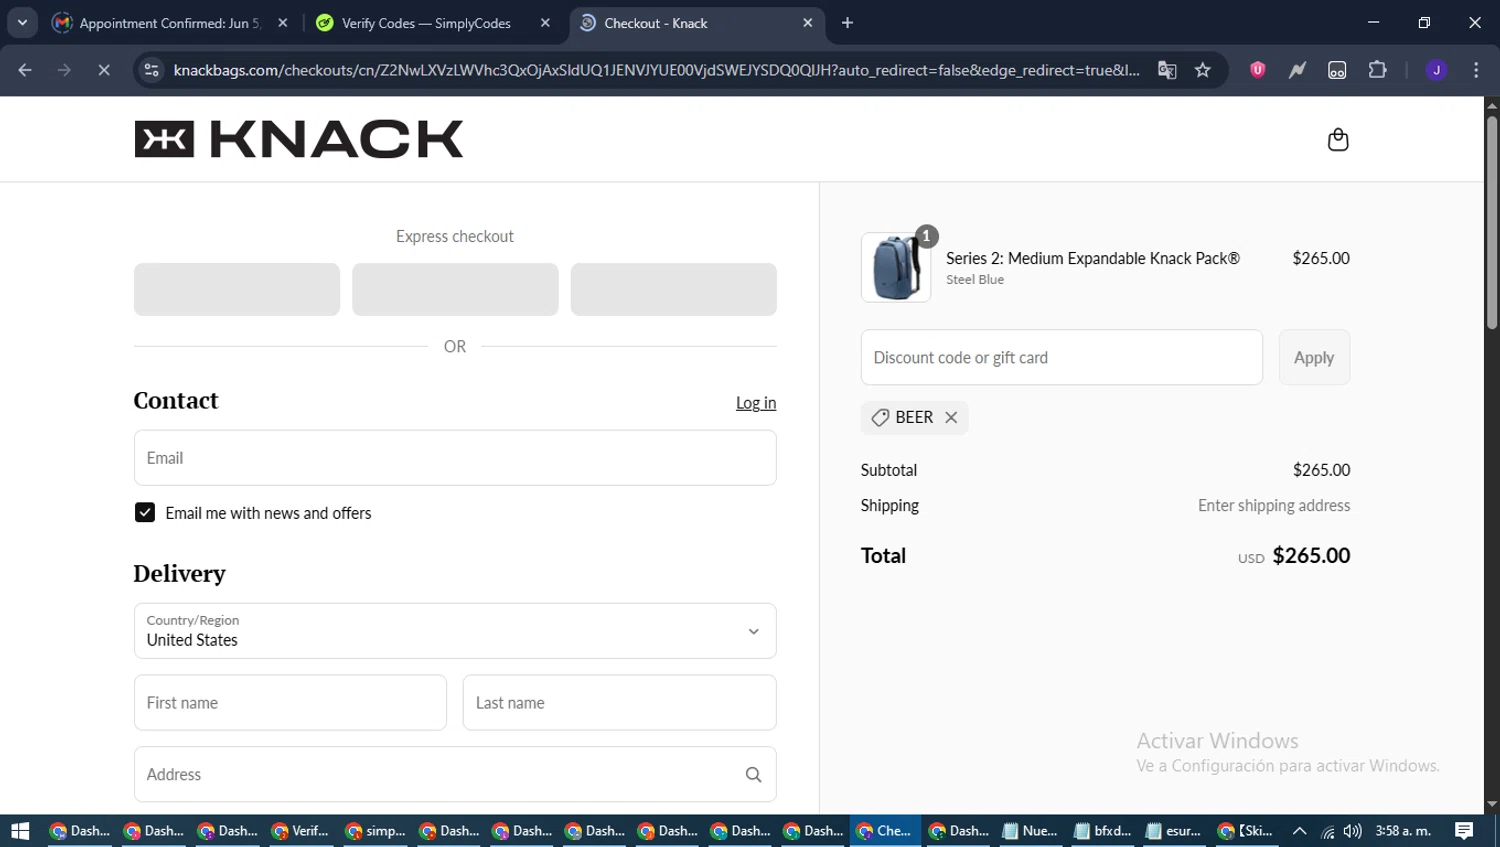Viewport: 1500px width, 847px height.
Task: Click the page vertical scrollbar
Action: pos(1492,224)
